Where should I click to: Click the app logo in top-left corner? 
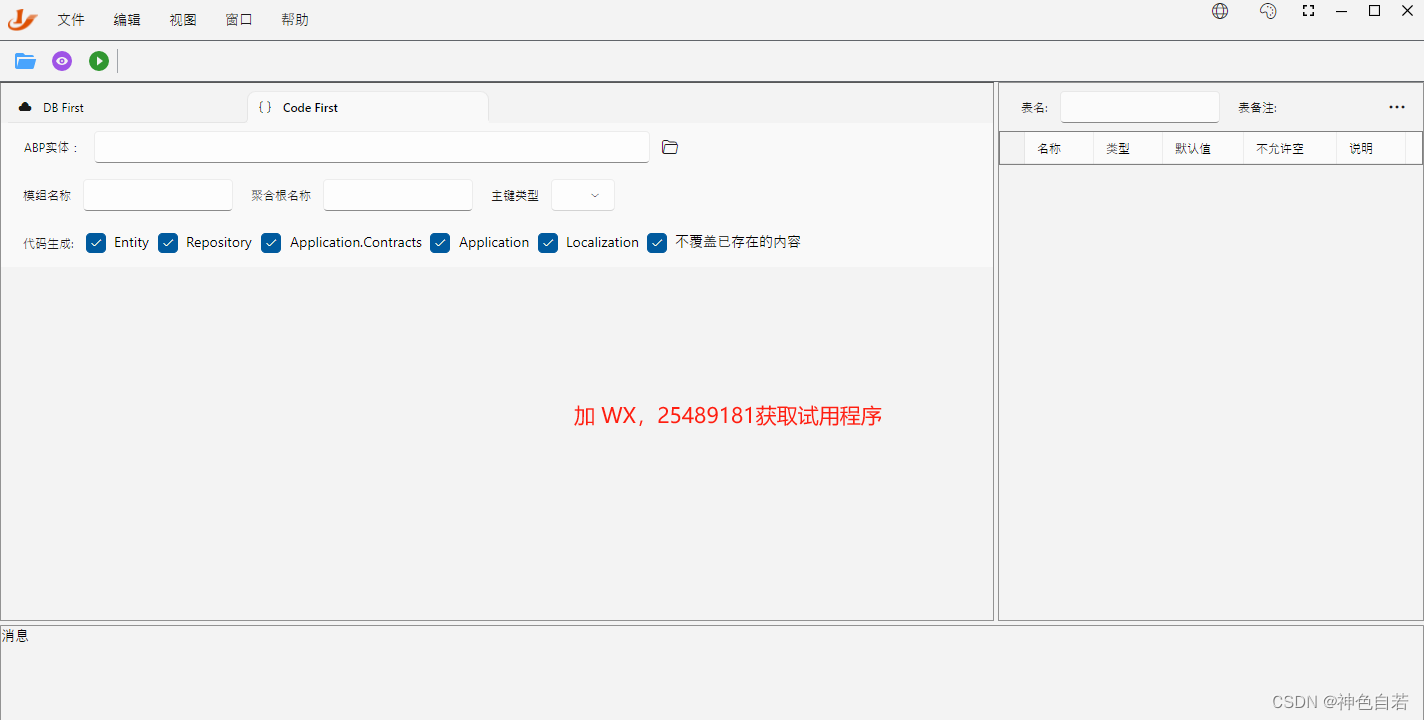coord(21,18)
